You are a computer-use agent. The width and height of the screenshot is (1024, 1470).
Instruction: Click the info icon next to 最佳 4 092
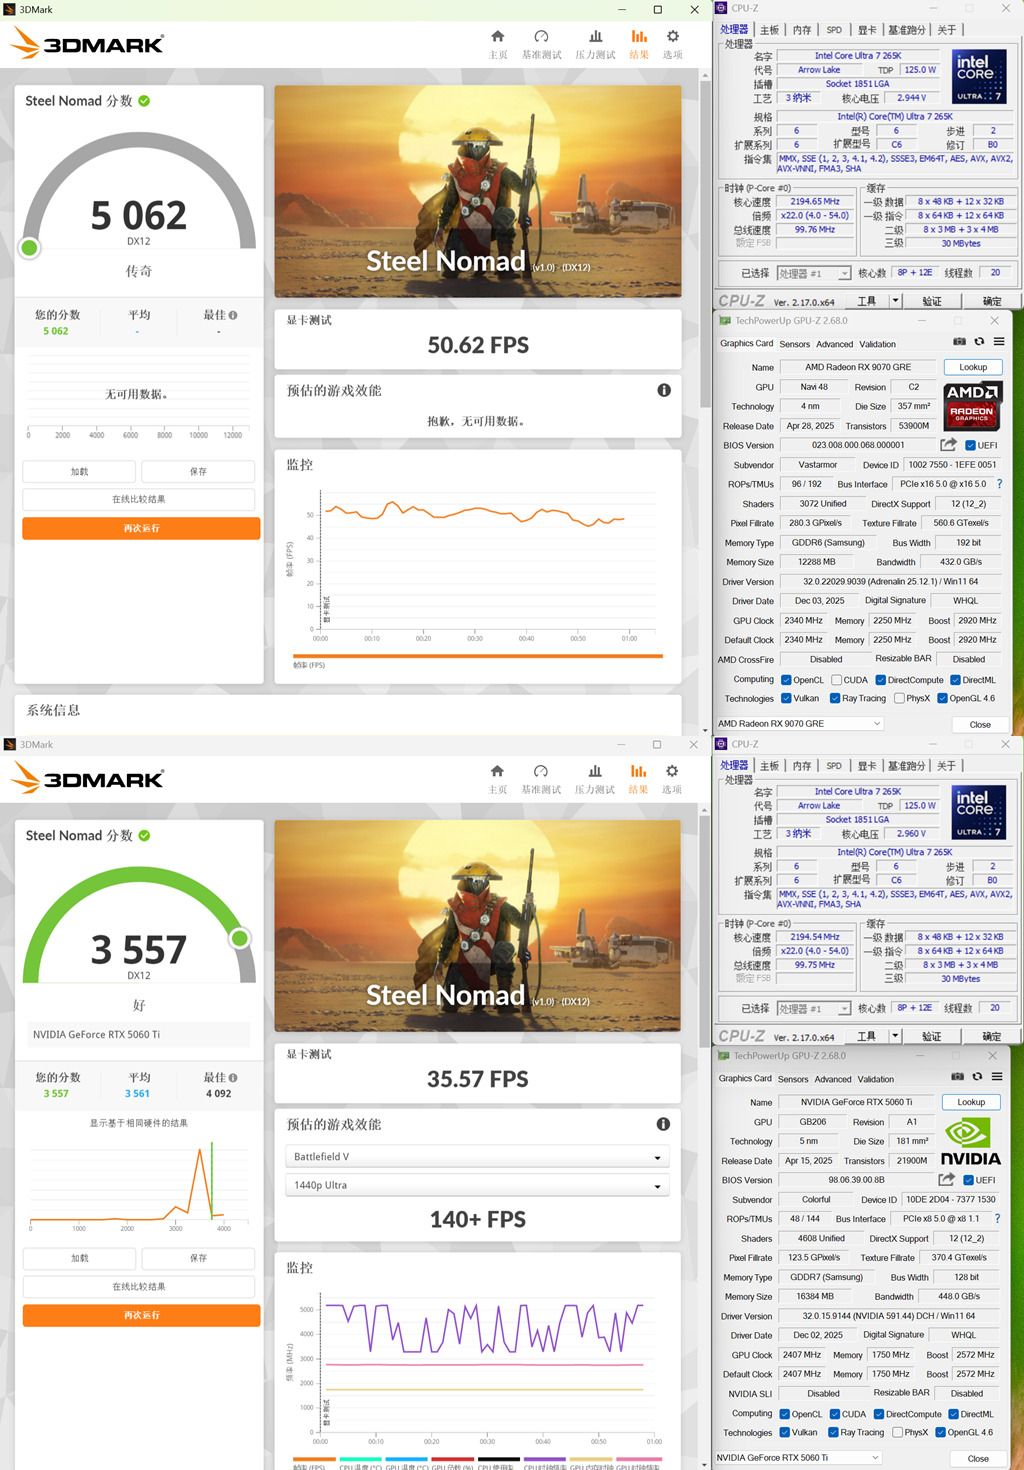[233, 1077]
